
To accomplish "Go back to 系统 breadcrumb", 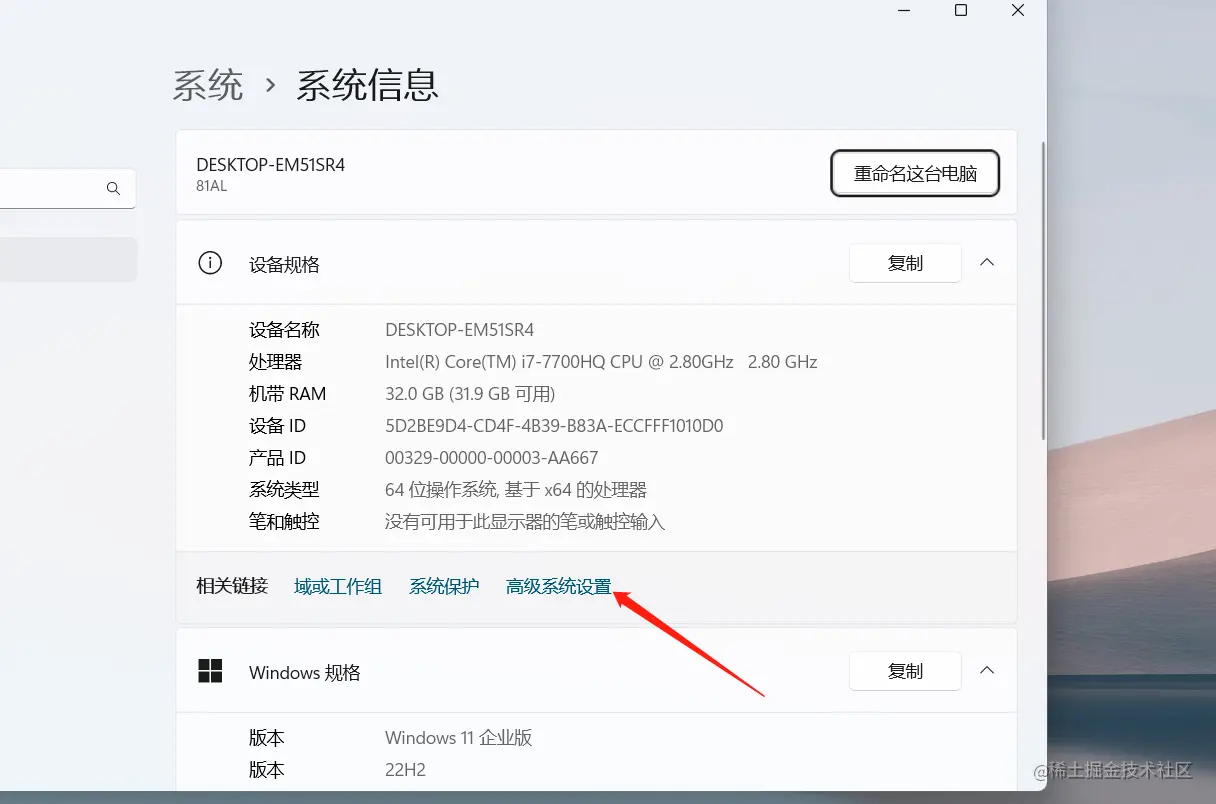I will (208, 85).
